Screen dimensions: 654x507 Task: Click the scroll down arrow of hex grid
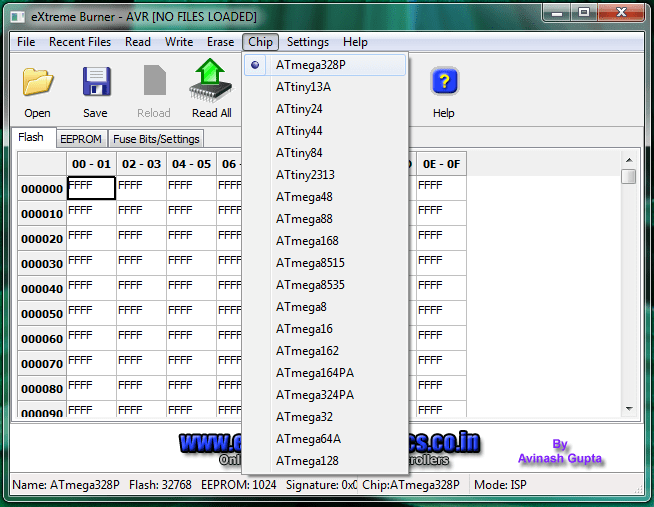point(628,408)
